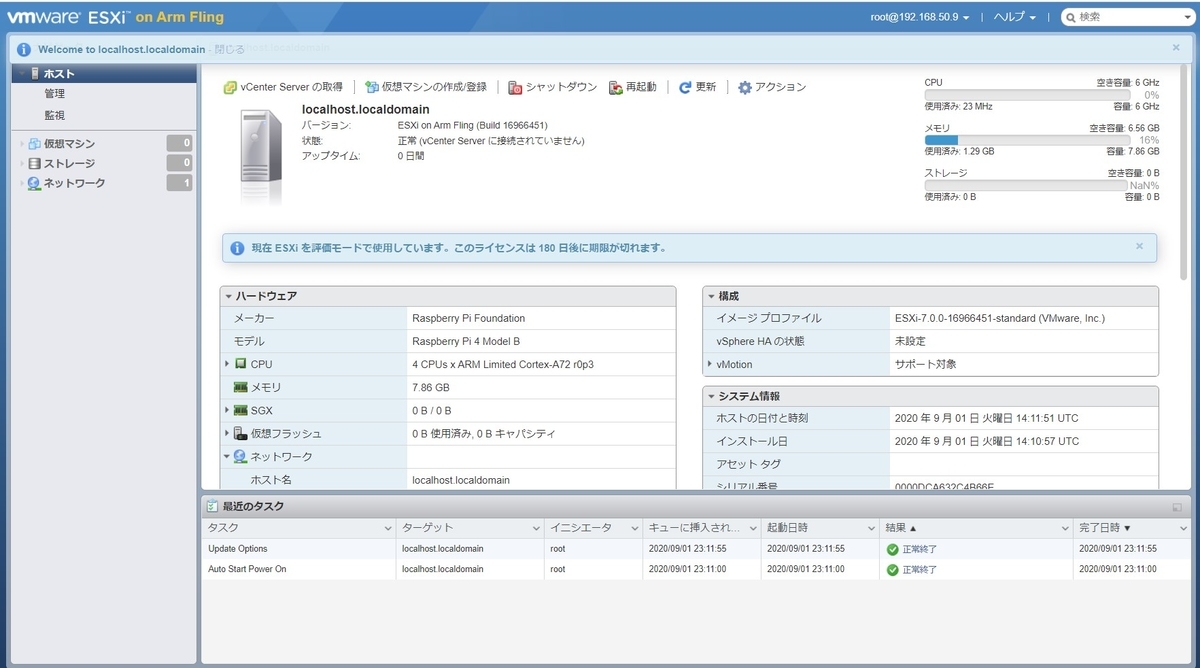Collapse the ネットワーク section in ハードウェア
Viewport: 1200px width, 668px height.
click(x=227, y=456)
